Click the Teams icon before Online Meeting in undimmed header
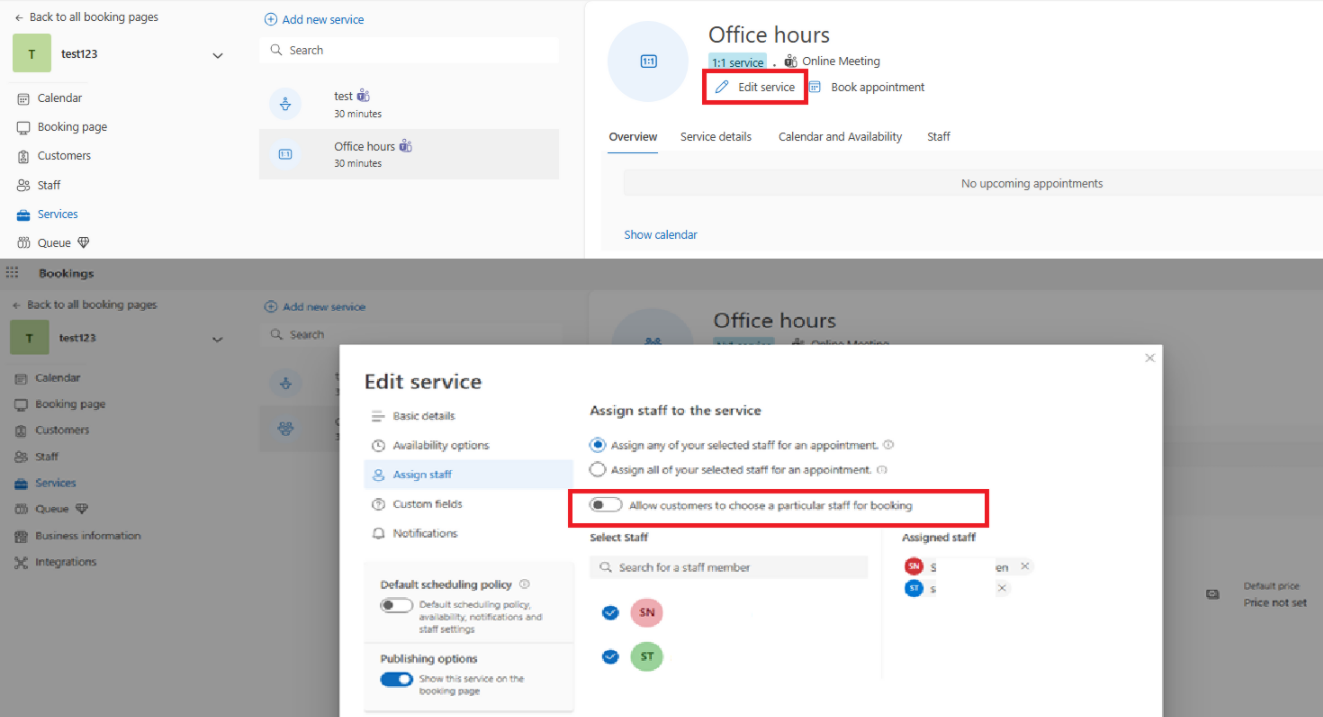 click(791, 61)
